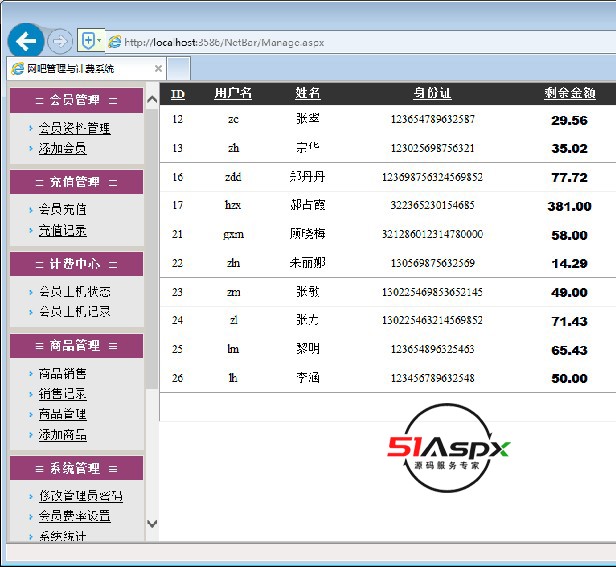Viewport: 616px width, 567px height.
Task: Click the browser Back arrow button
Action: [25, 41]
